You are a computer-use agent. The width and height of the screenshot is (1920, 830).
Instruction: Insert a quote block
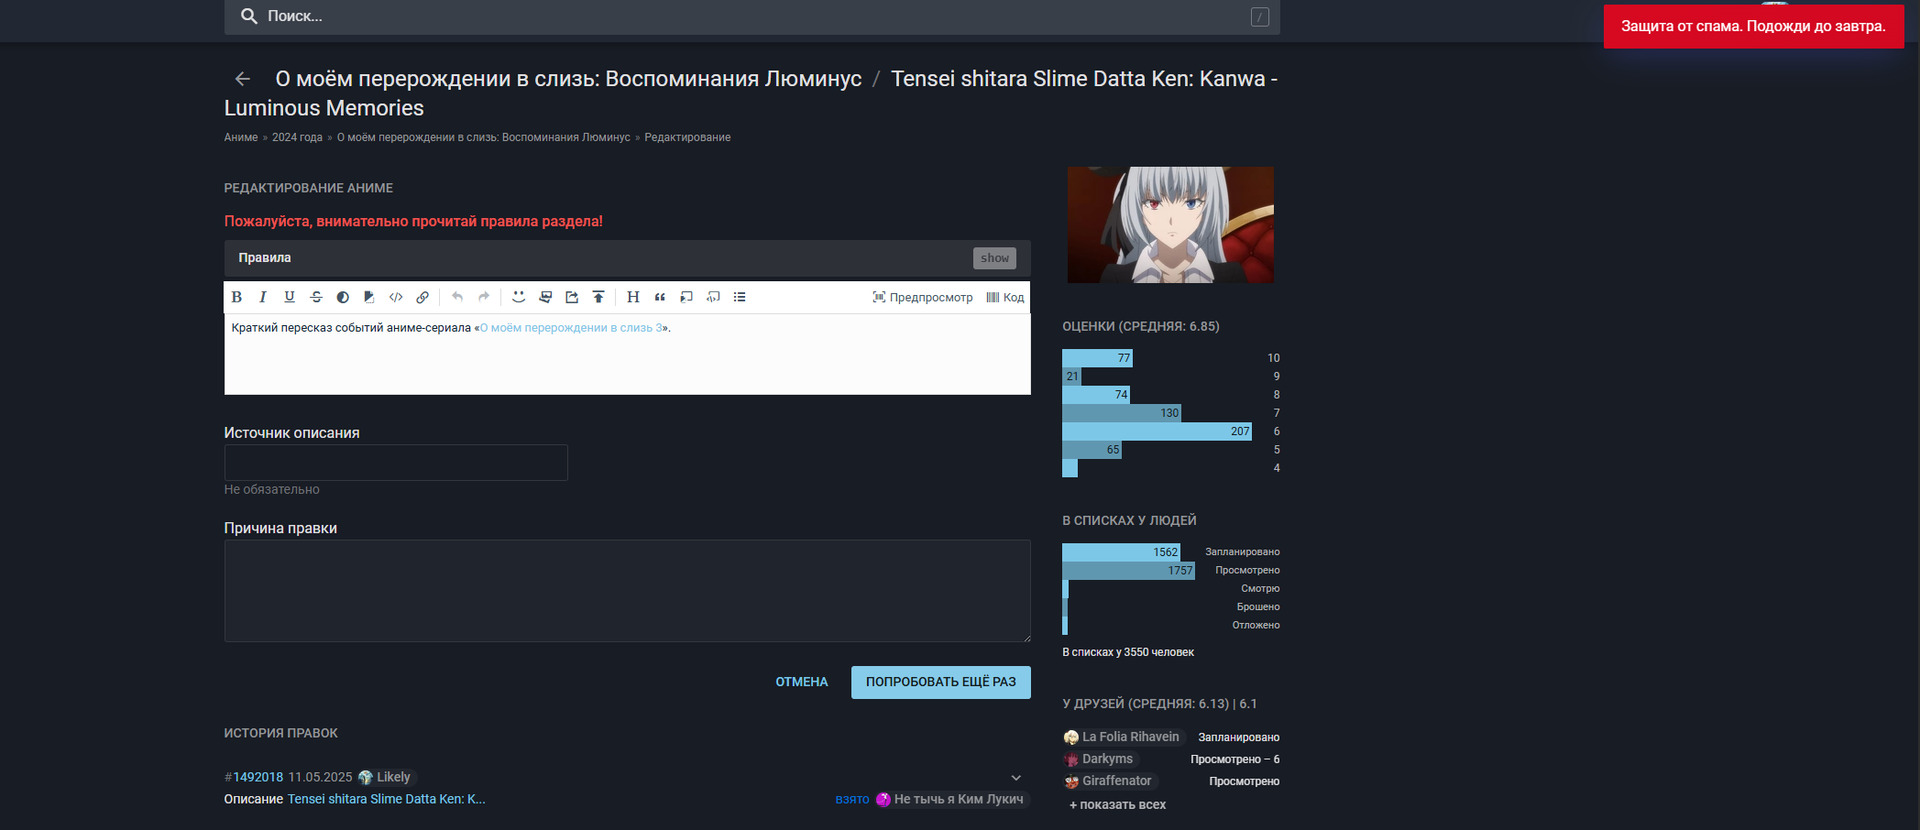coord(660,297)
